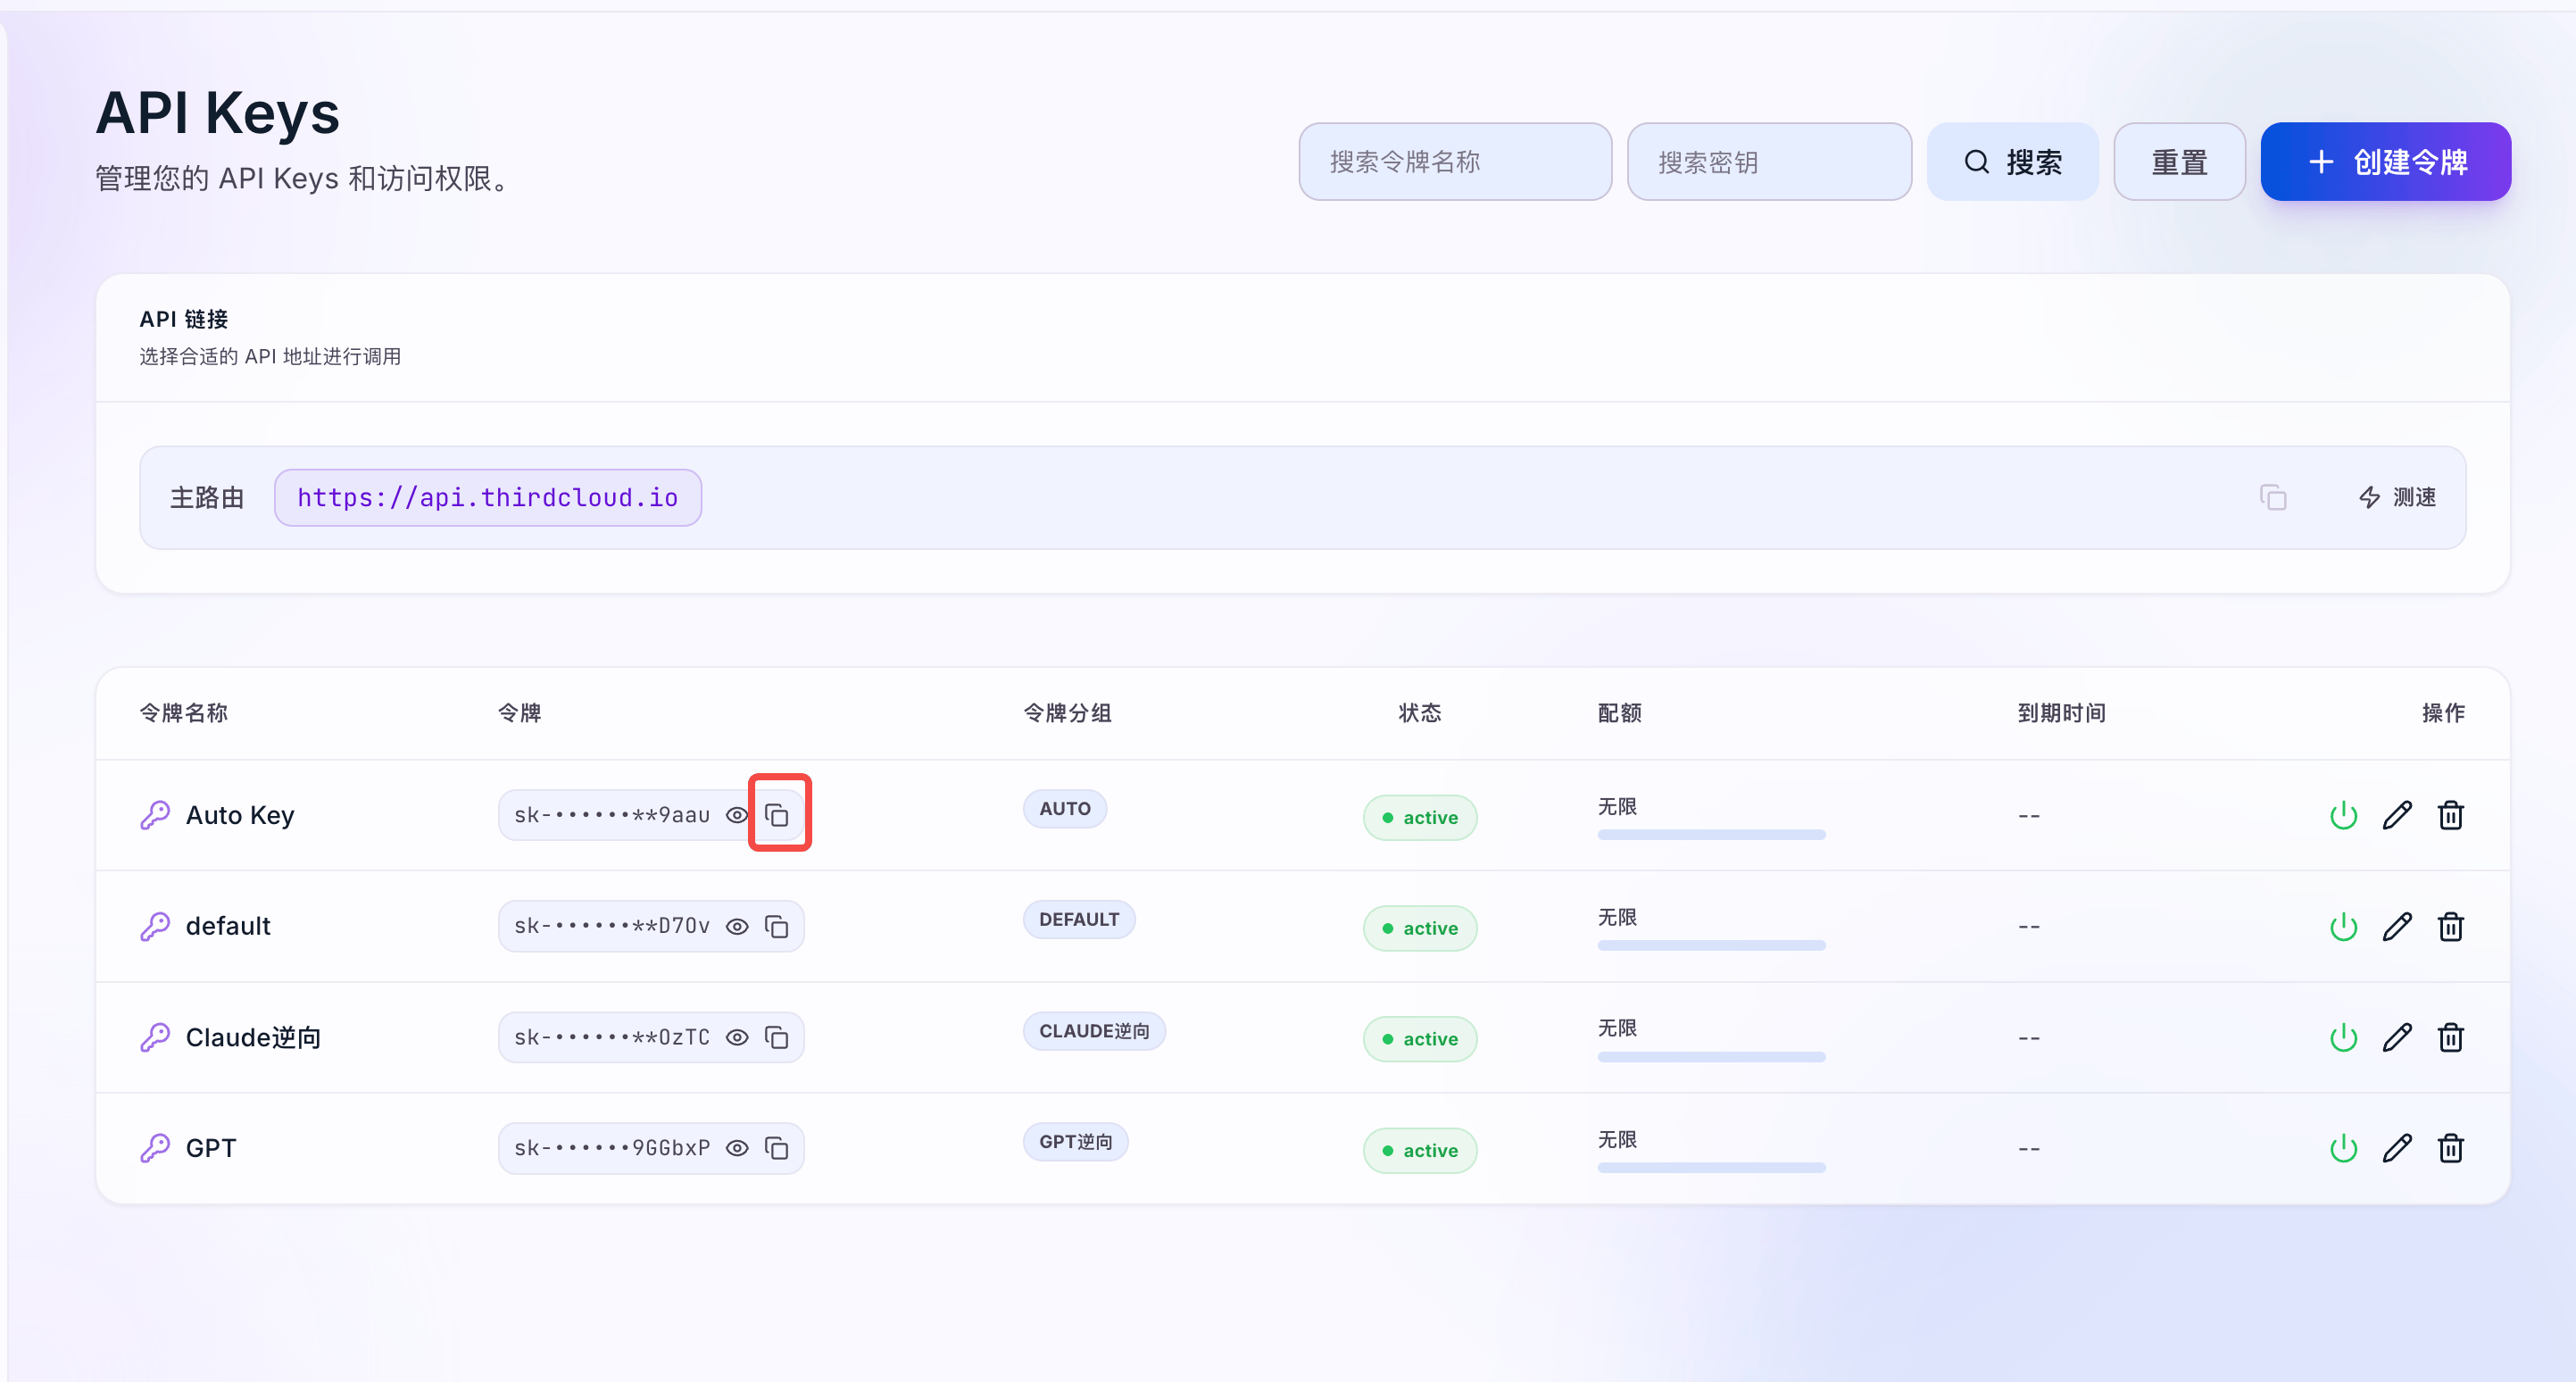Click the key icon beside Claude逆向
The height and width of the screenshot is (1382, 2576).
point(155,1037)
